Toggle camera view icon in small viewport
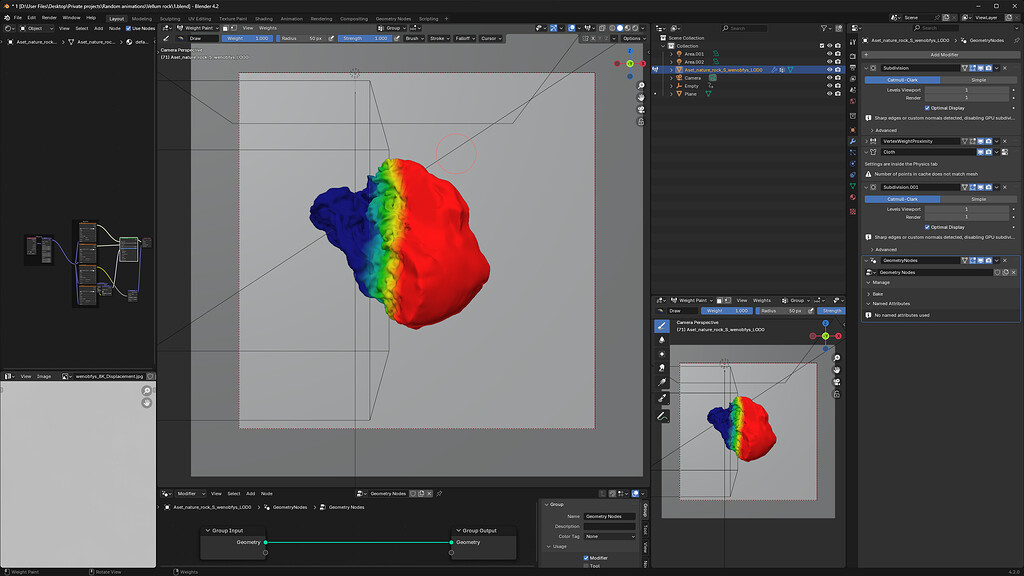Image resolution: width=1024 pixels, height=576 pixels. click(x=837, y=382)
